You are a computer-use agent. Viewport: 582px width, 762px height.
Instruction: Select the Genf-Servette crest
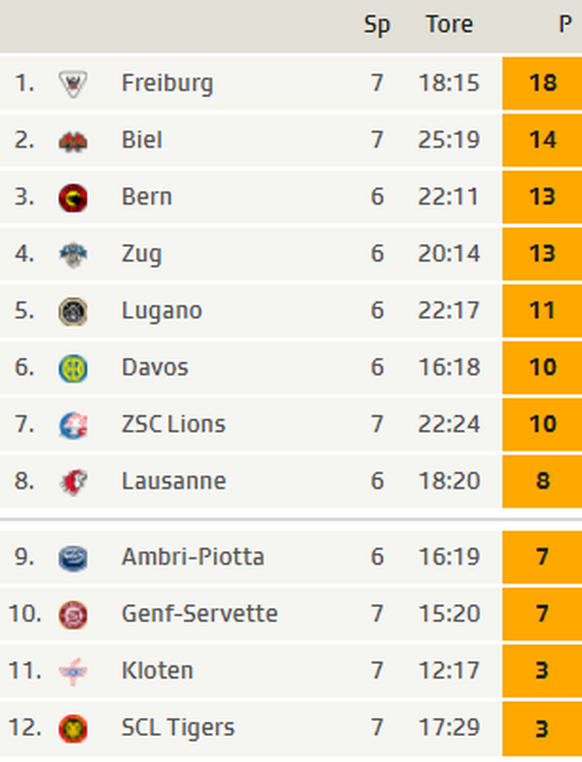[73, 615]
